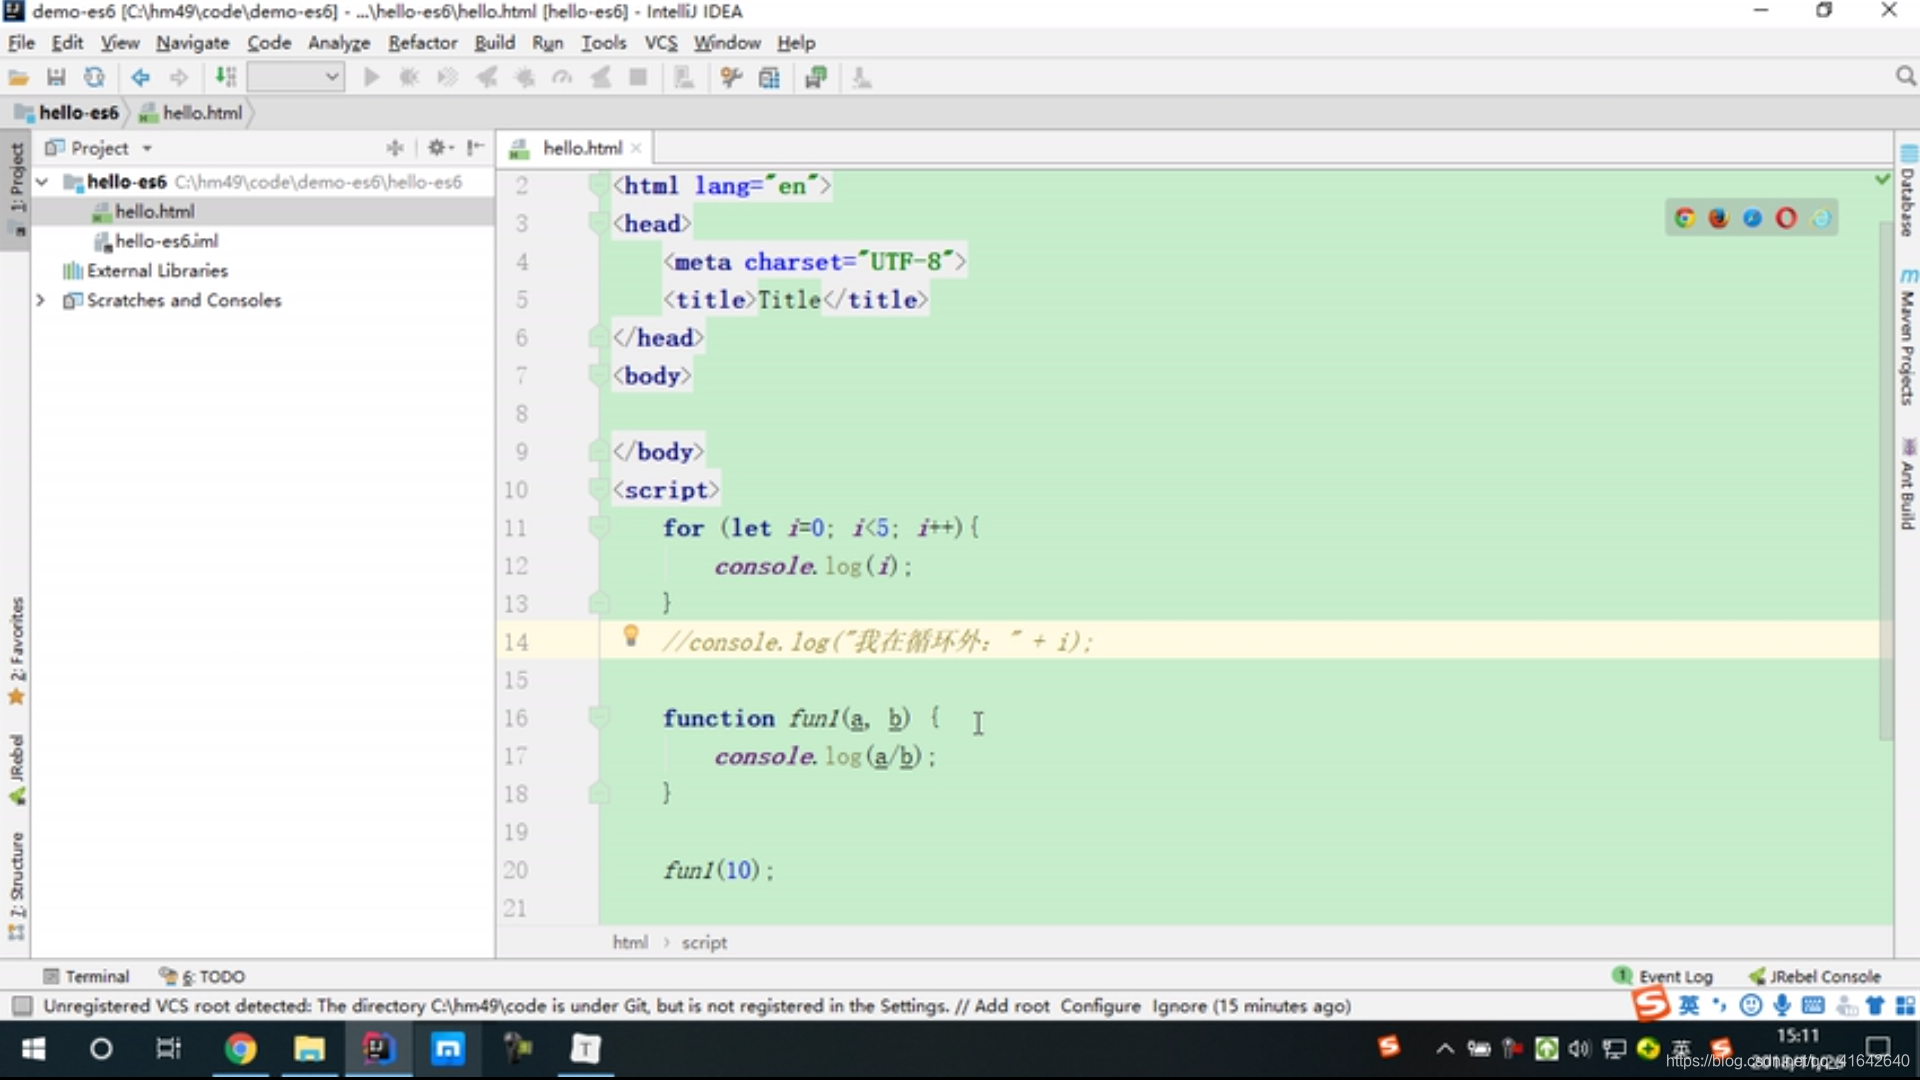Open Project Structure from toolbar

coord(769,78)
